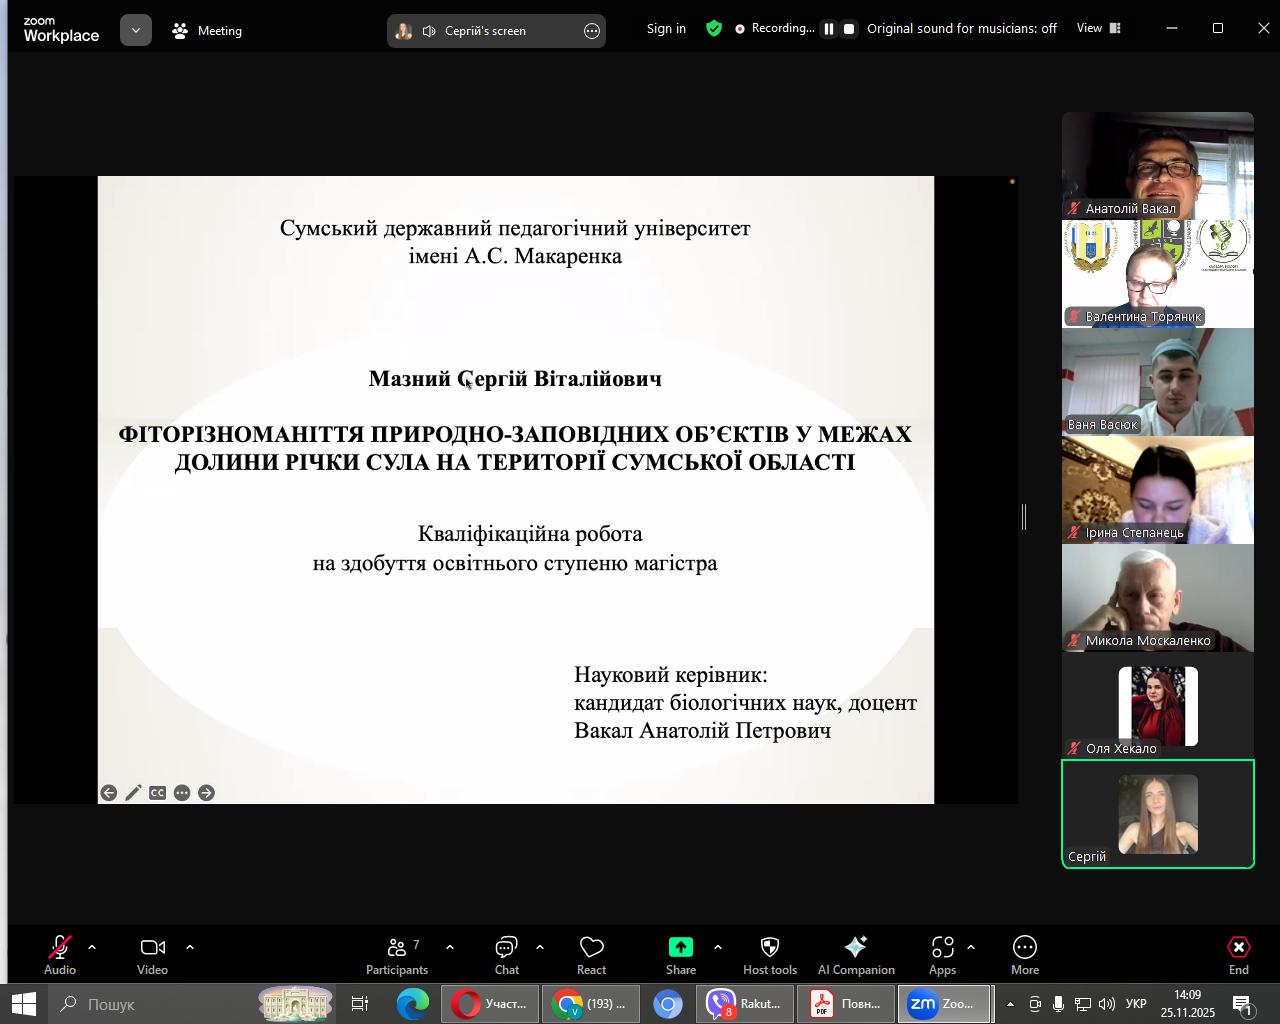The width and height of the screenshot is (1280, 1024).
Task: Open the Participants panel
Action: [397, 955]
